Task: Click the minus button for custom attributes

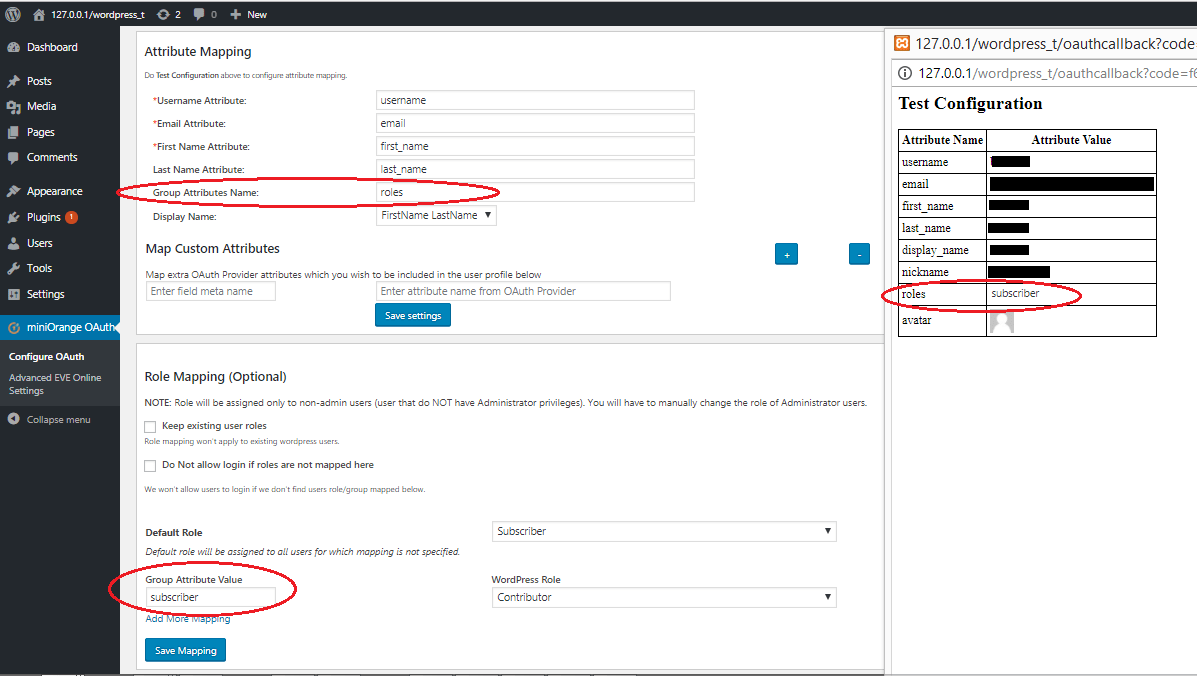Action: 860,254
